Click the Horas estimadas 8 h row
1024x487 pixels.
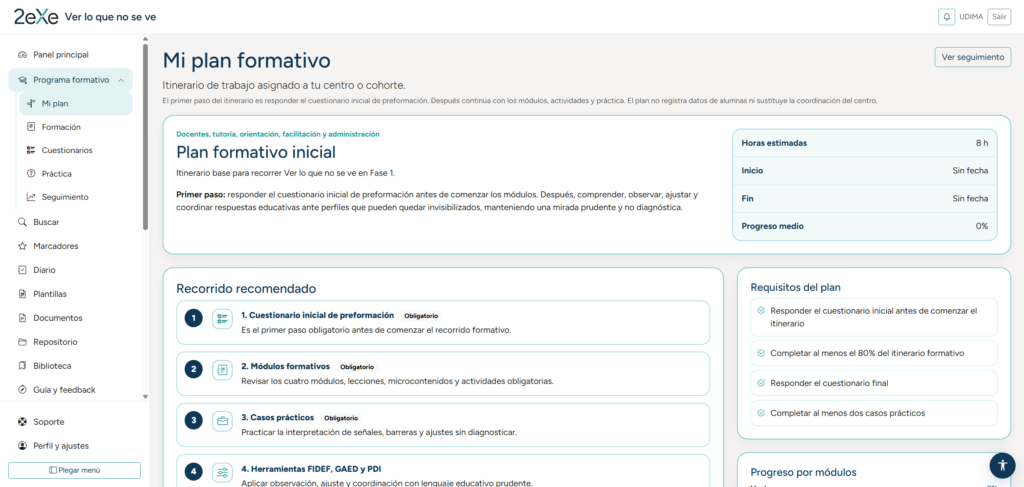pos(865,143)
